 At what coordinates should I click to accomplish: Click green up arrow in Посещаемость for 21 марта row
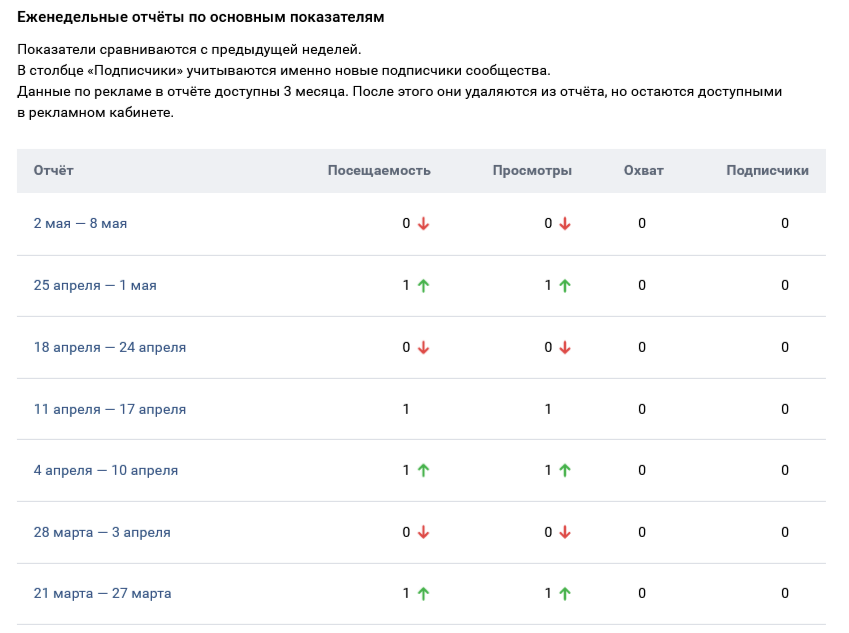click(423, 593)
